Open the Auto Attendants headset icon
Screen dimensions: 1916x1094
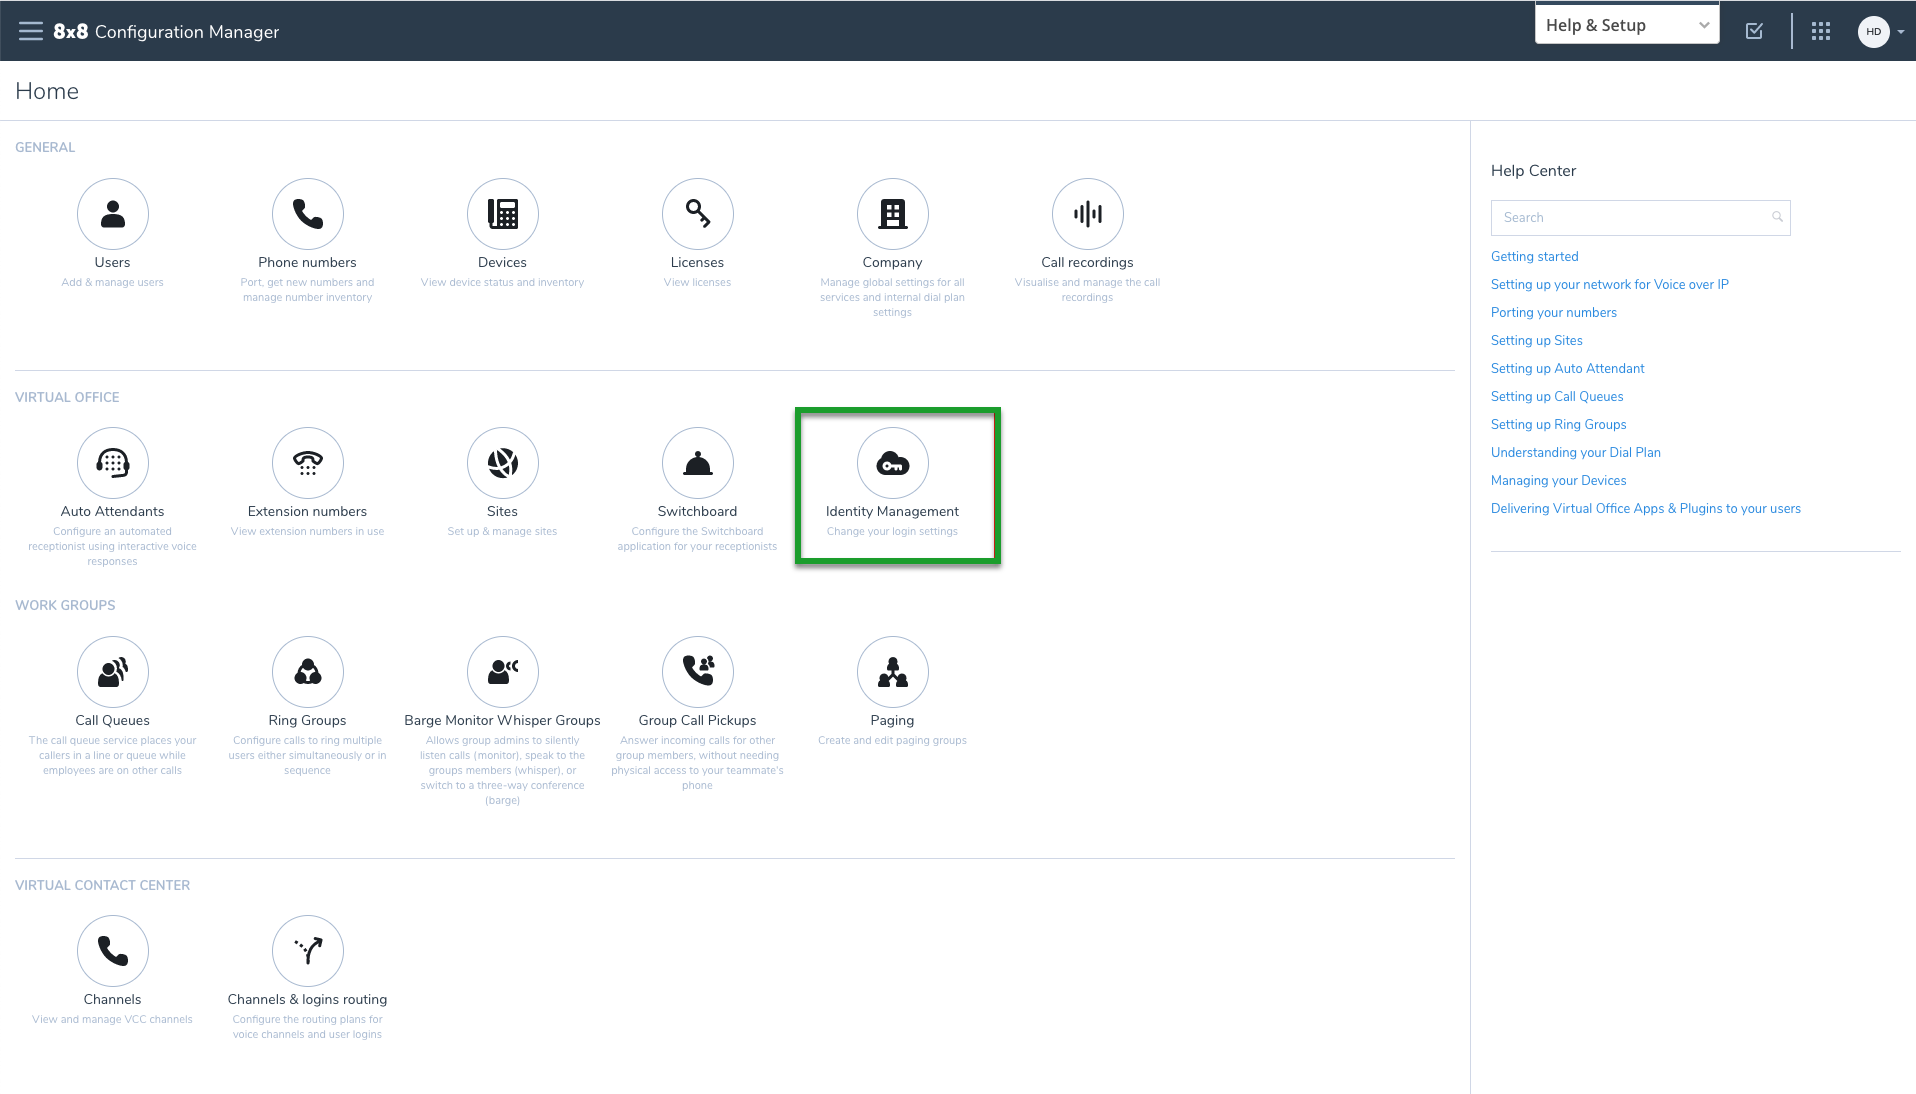[113, 463]
